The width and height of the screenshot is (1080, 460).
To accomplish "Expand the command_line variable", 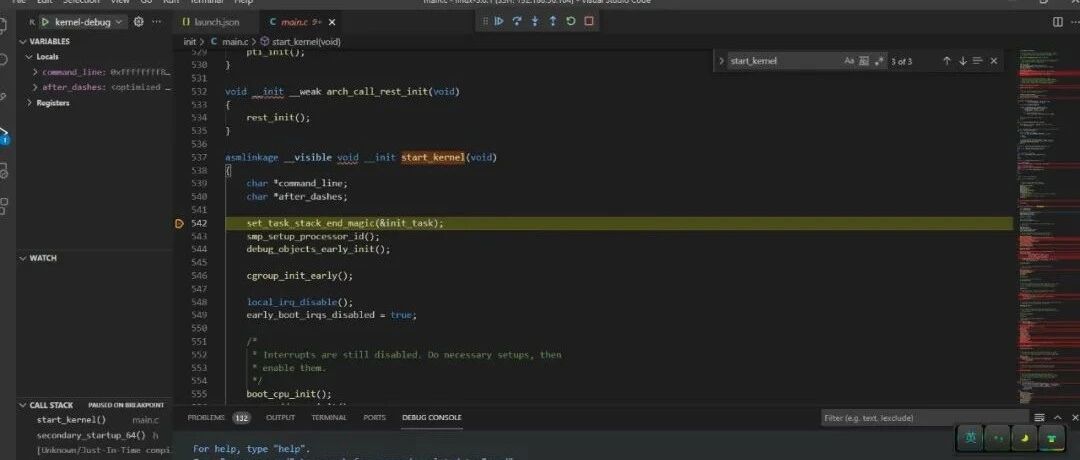I will [x=36, y=72].
